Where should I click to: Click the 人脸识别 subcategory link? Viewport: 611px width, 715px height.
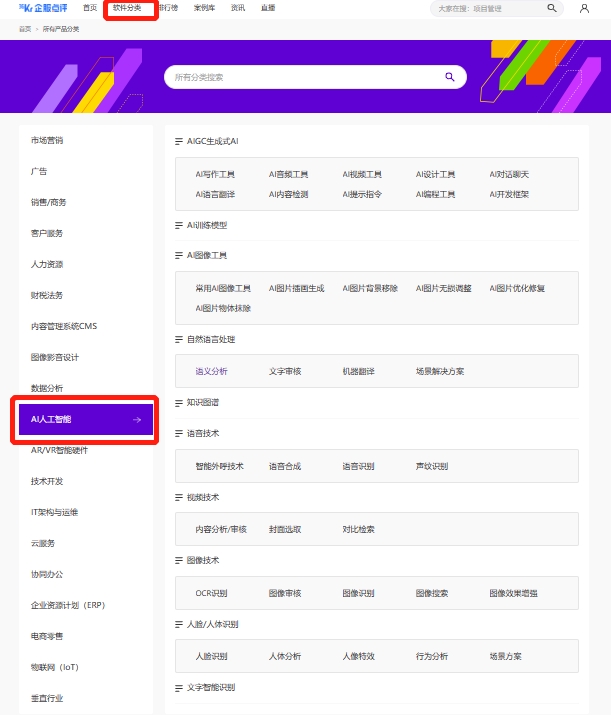(211, 656)
